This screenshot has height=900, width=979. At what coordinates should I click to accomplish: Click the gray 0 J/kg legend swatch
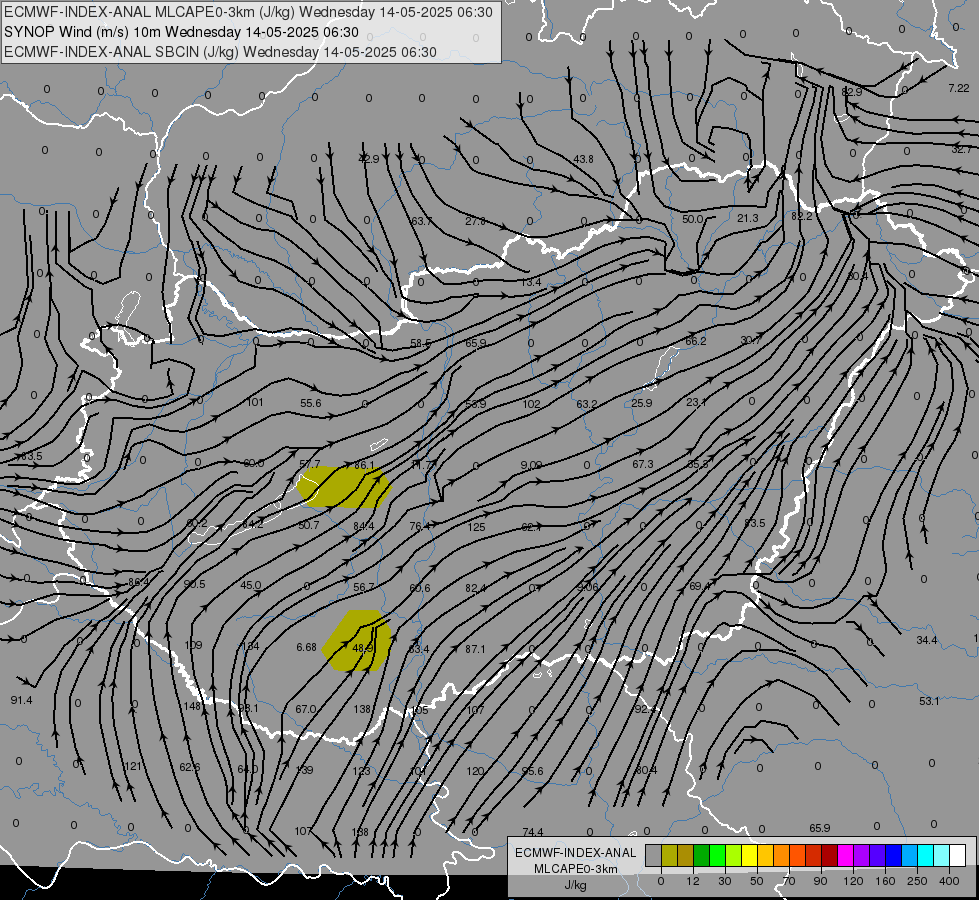click(654, 855)
